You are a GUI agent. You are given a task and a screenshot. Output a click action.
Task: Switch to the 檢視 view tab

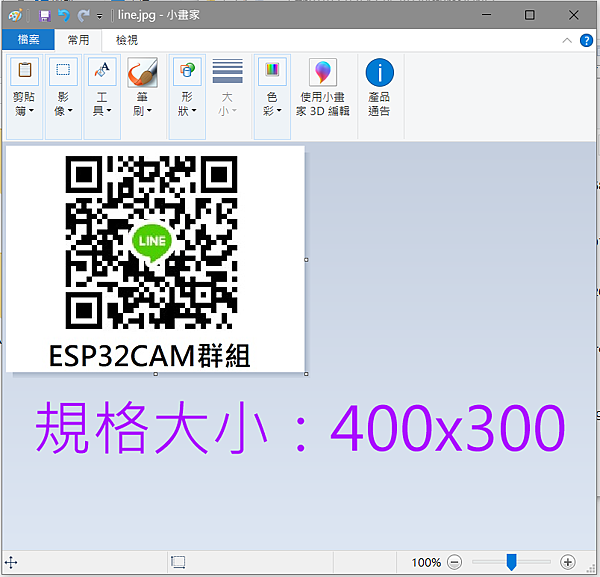click(x=127, y=40)
